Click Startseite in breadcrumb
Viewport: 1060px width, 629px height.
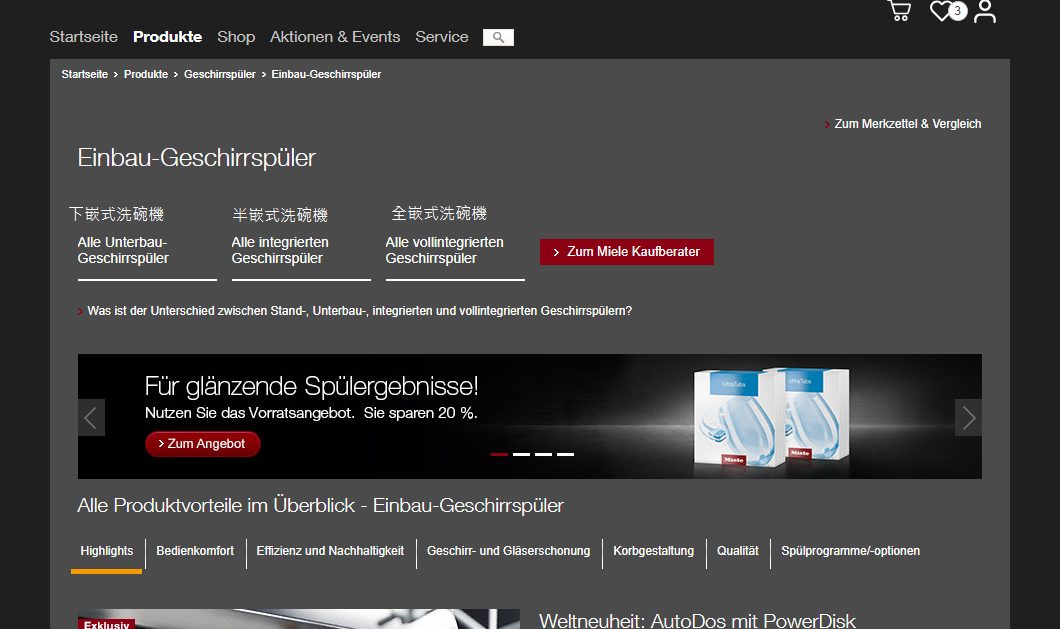pos(85,74)
